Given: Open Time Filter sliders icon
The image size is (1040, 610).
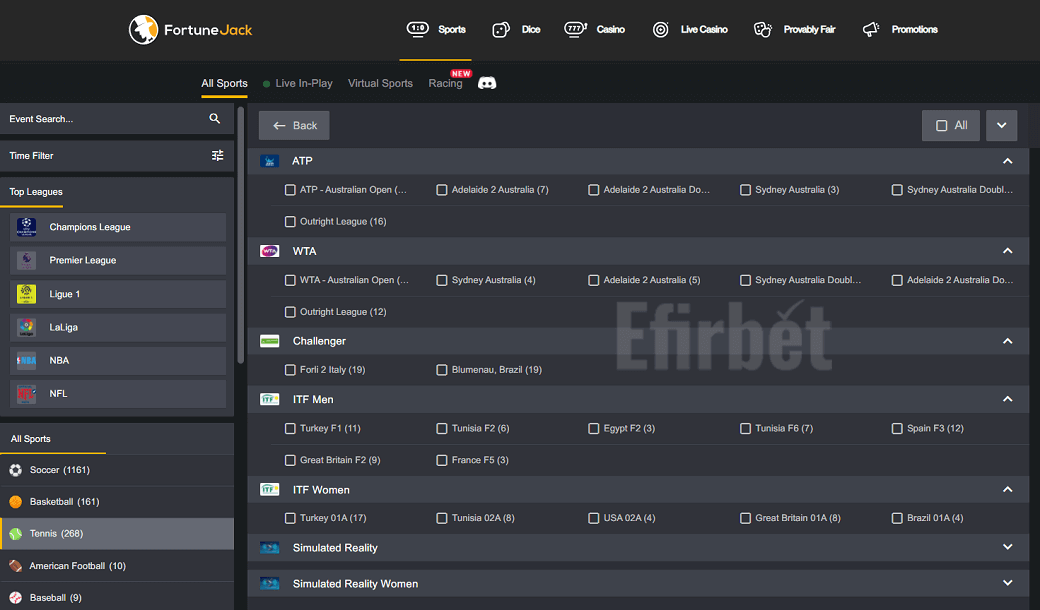Looking at the screenshot, I should 218,155.
